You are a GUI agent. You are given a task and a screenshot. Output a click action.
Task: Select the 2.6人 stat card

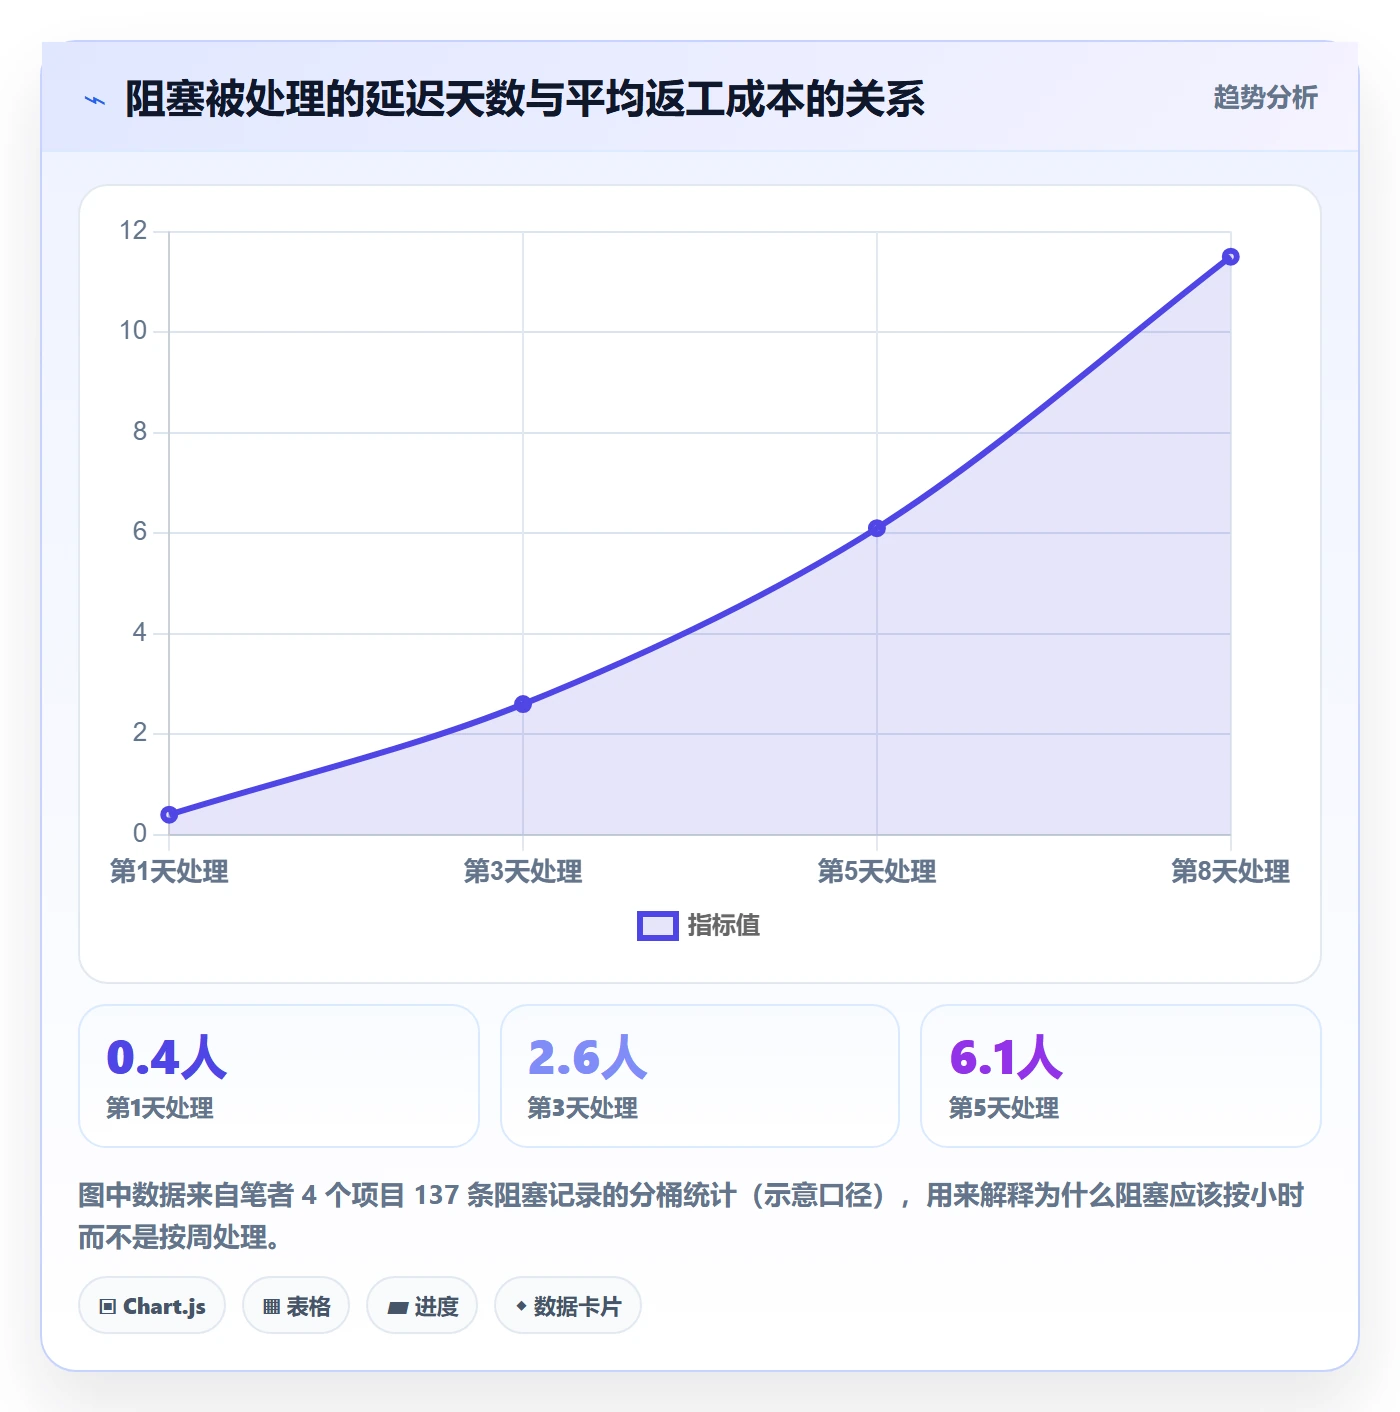coord(700,1076)
